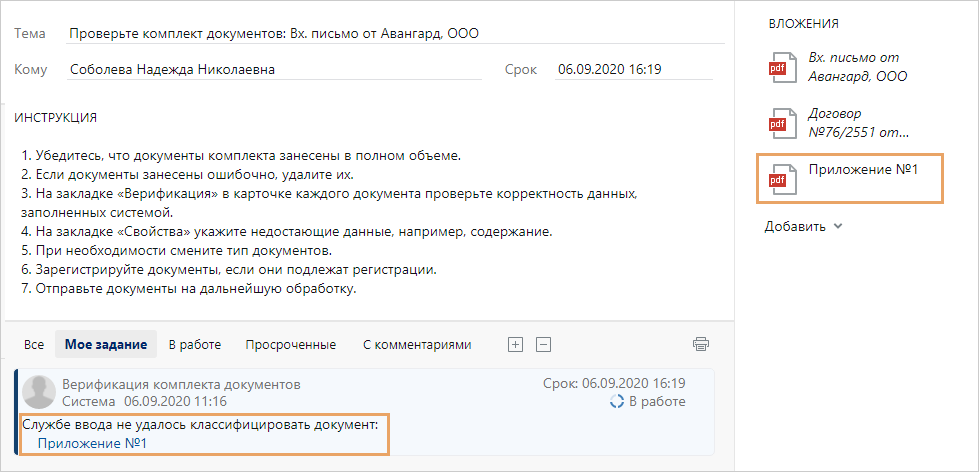Open the В работе tab
Image resolution: width=979 pixels, height=472 pixels.
click(194, 345)
